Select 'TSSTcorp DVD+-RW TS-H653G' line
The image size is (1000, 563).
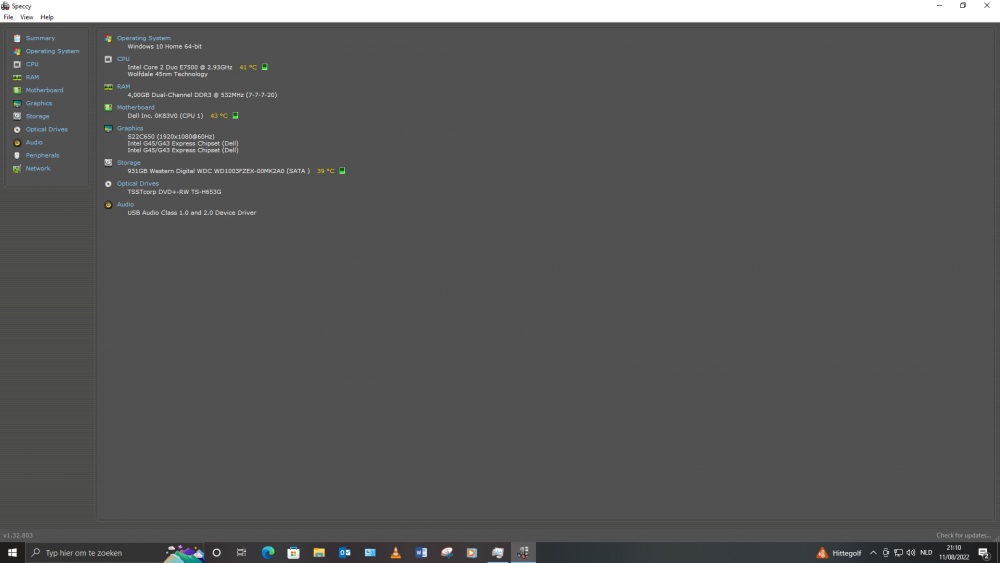[x=174, y=192]
